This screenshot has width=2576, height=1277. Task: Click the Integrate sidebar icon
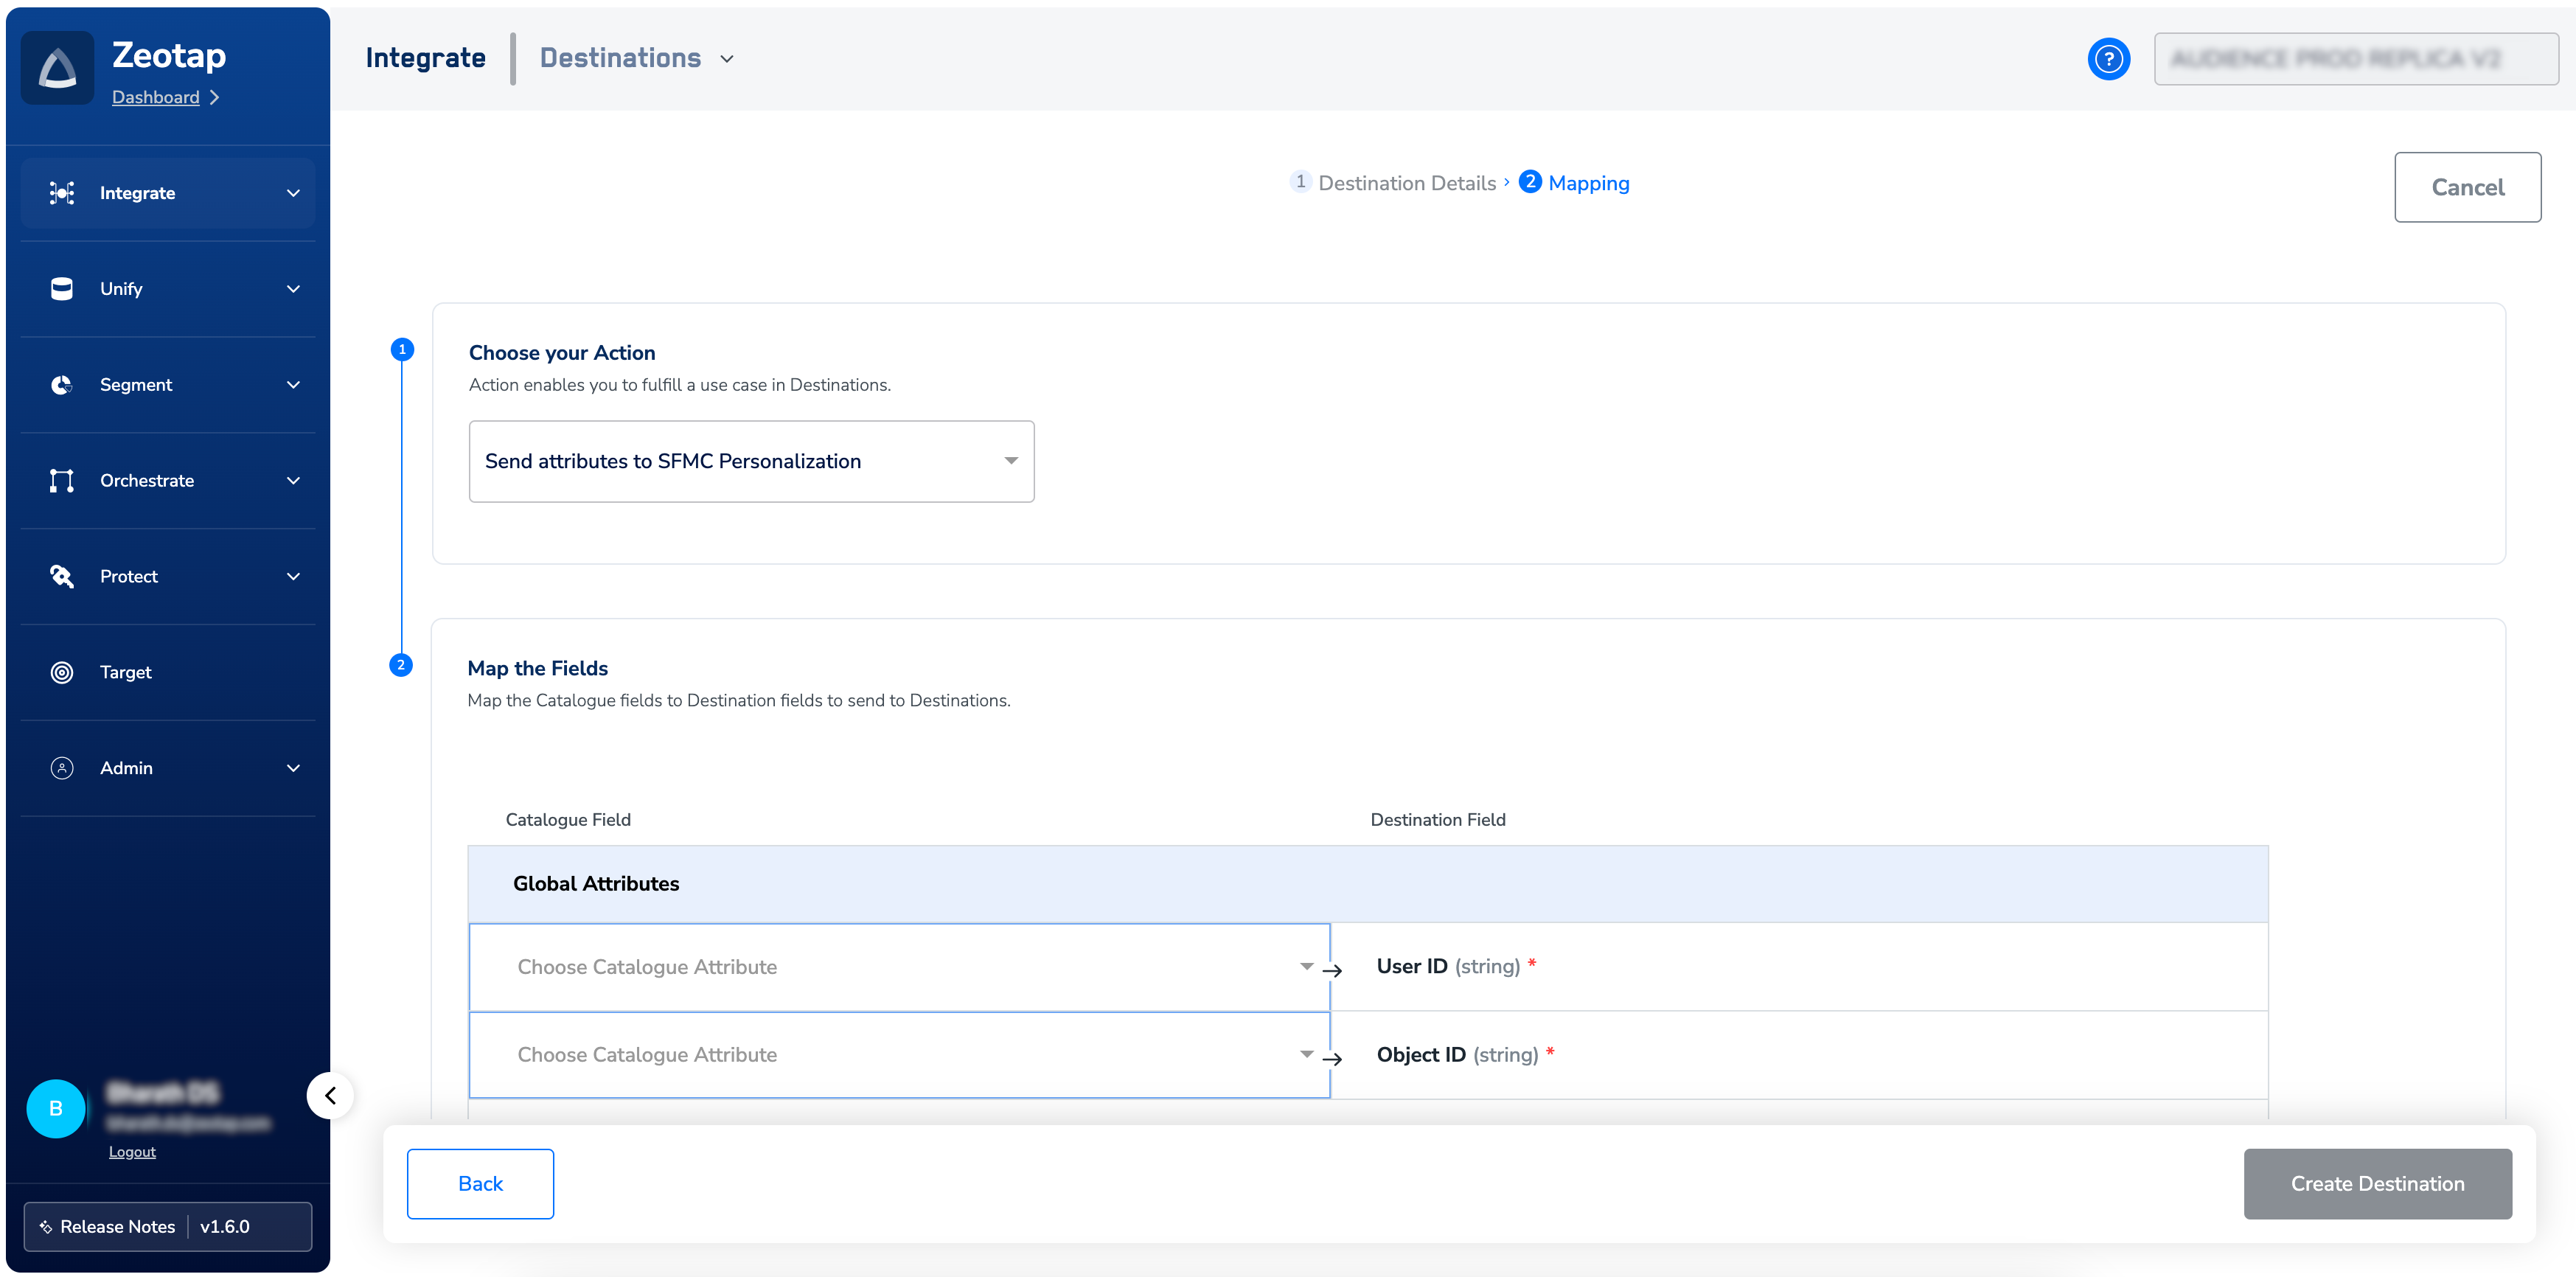62,193
